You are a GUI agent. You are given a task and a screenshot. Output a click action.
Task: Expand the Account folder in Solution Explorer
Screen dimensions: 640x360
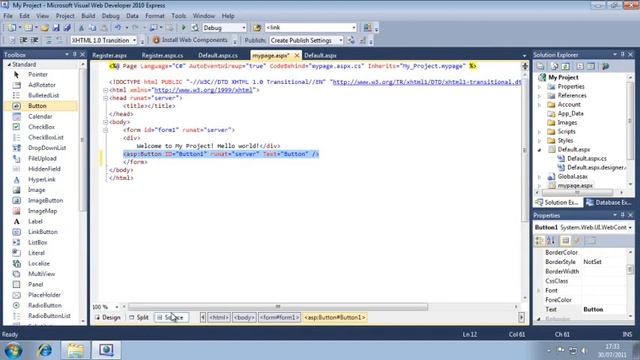pyautogui.click(x=540, y=104)
